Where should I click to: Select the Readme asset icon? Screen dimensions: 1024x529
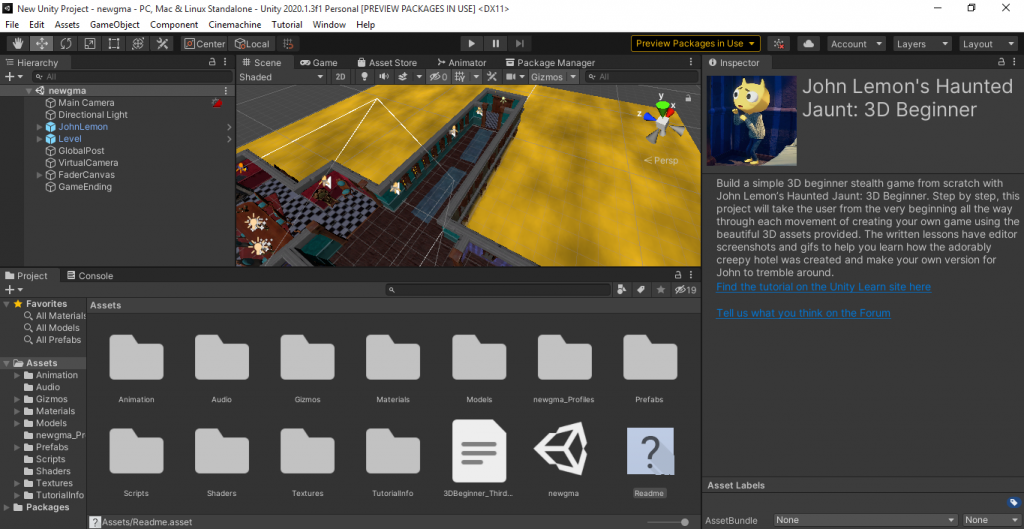coord(650,451)
